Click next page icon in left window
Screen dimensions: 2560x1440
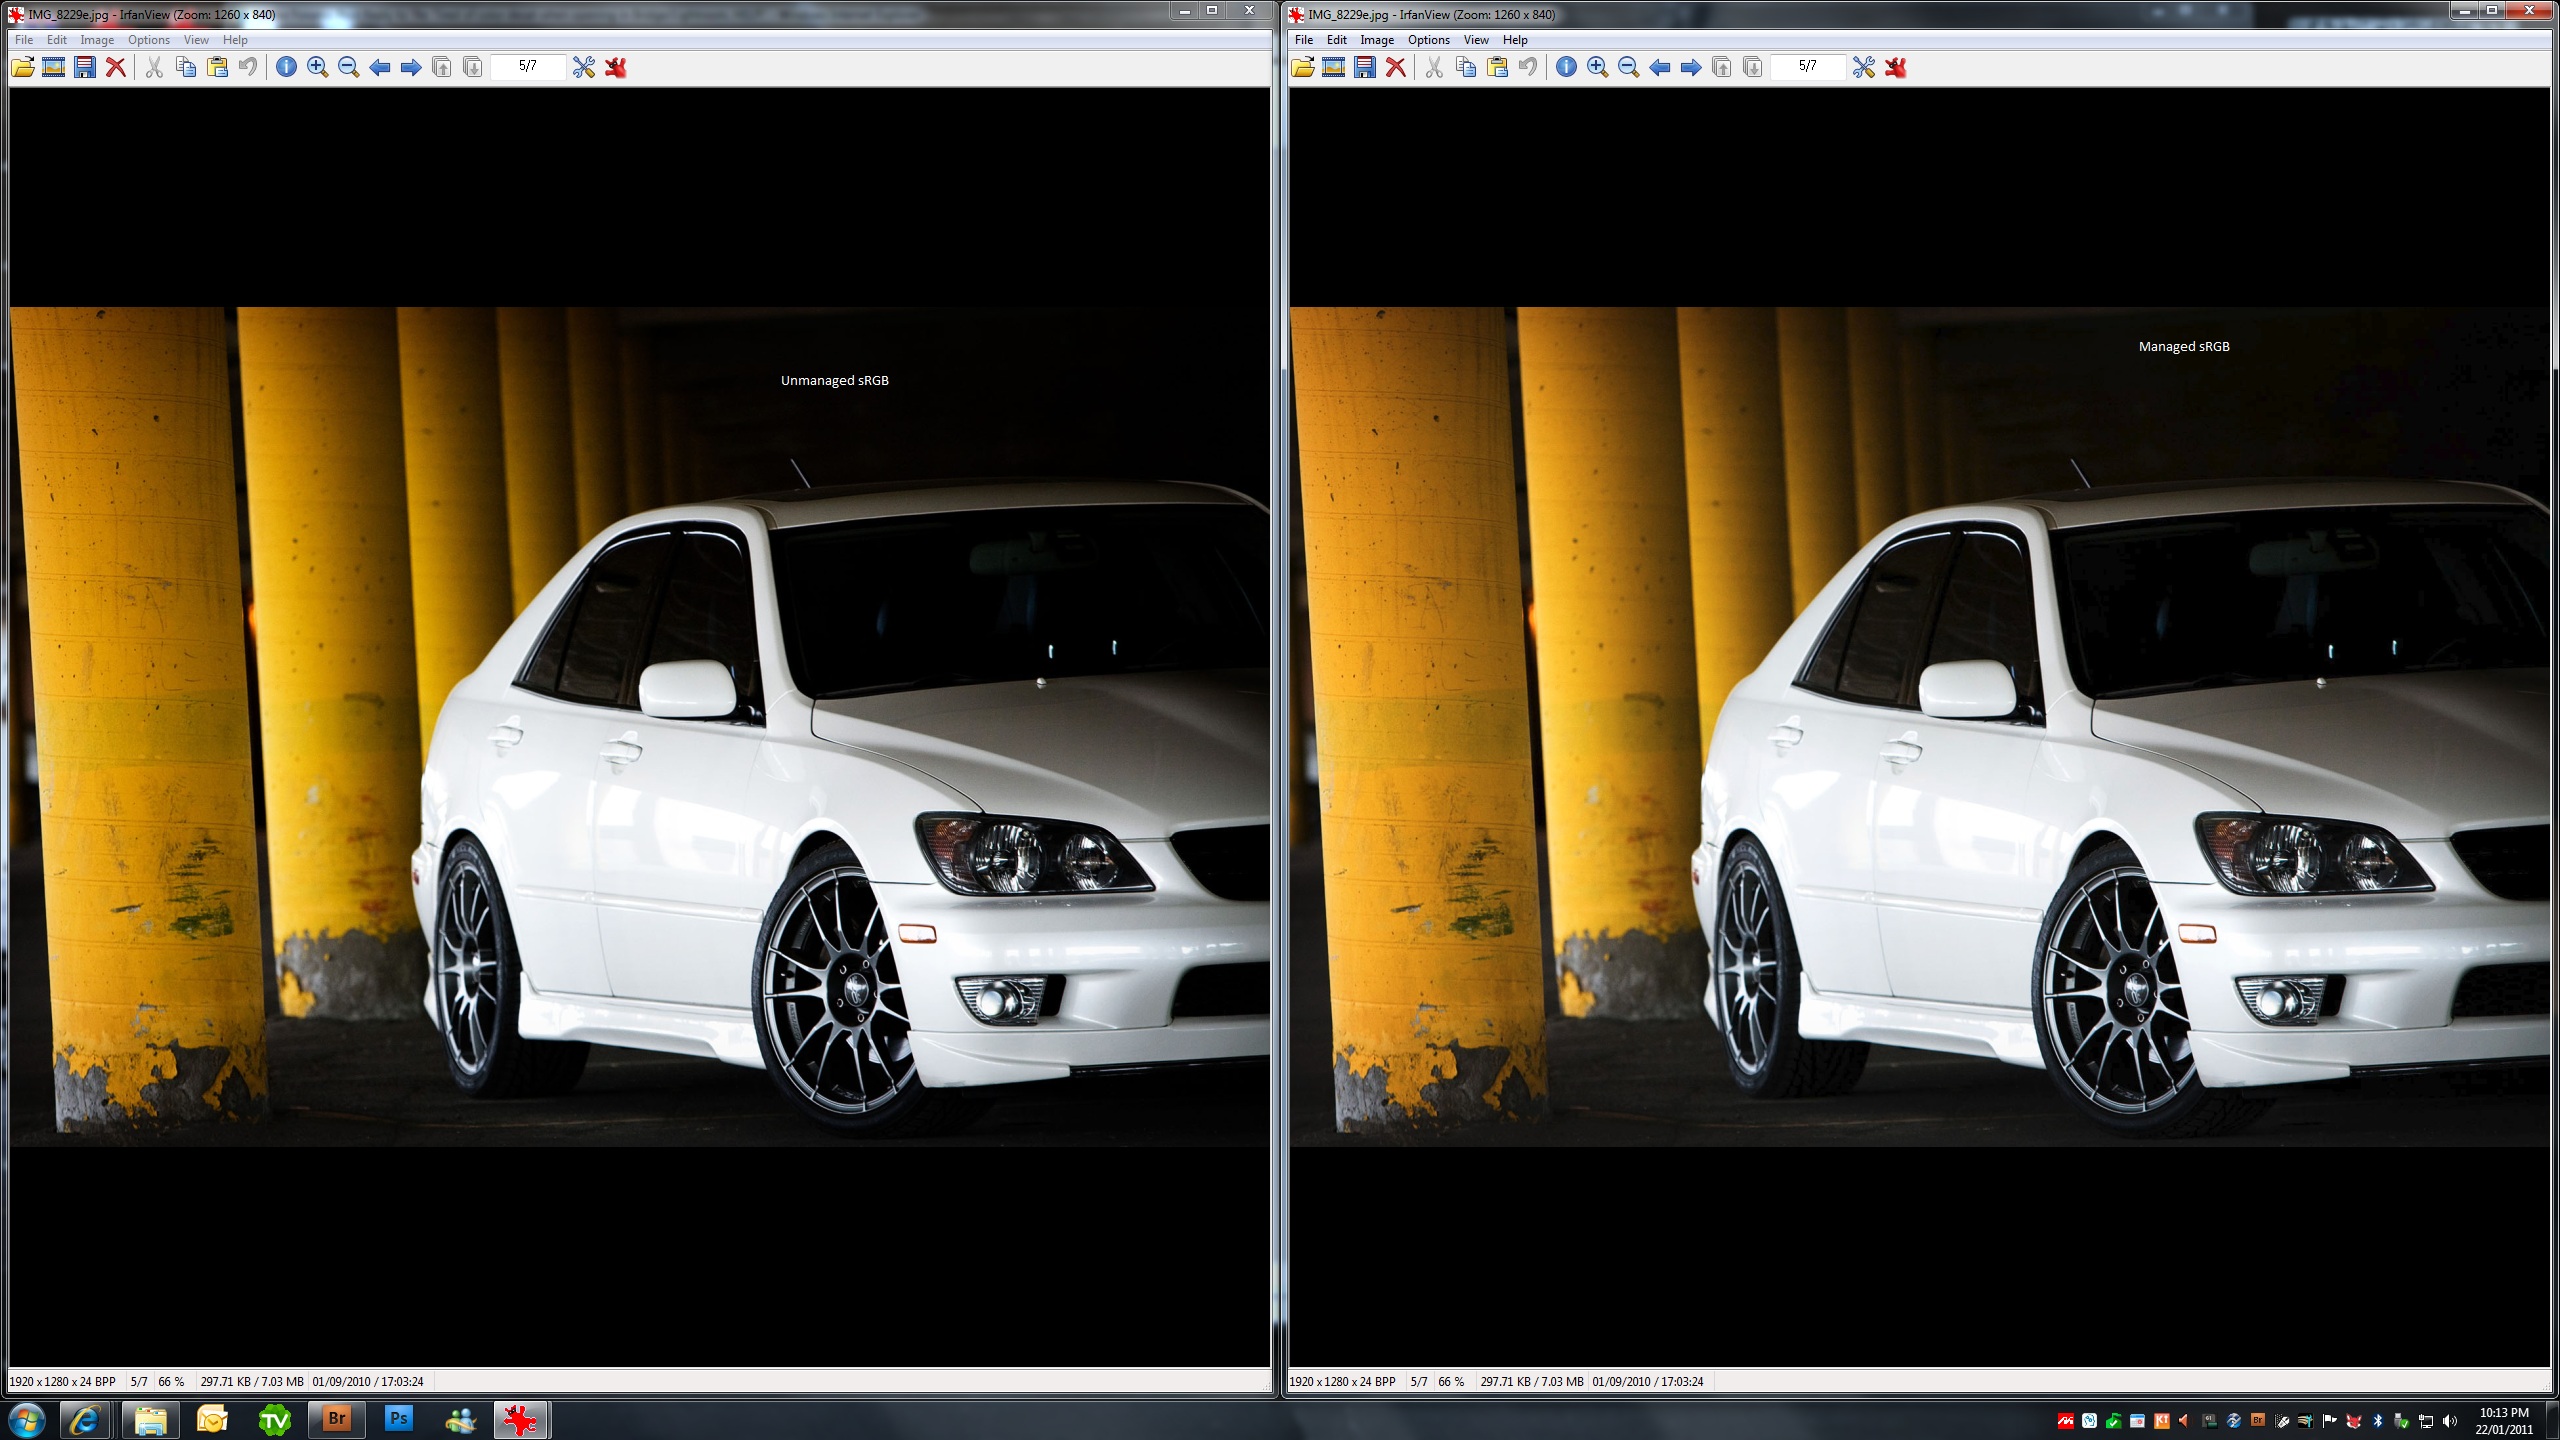click(473, 67)
